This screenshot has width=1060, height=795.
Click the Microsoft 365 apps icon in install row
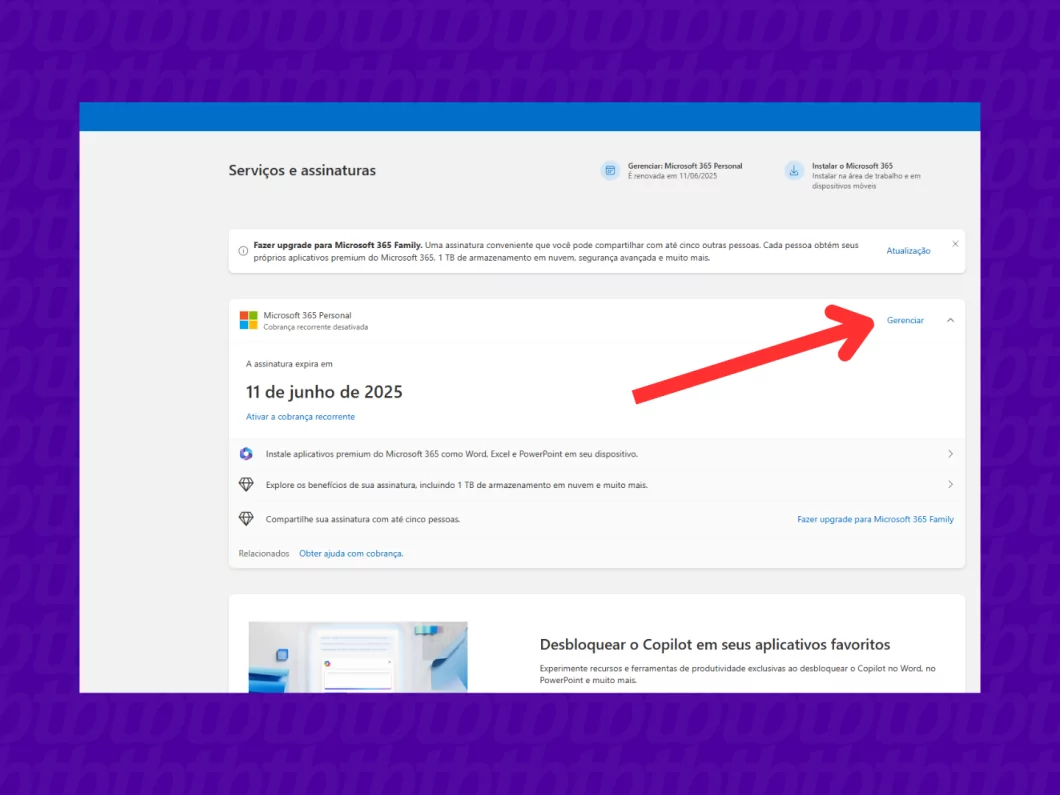(246, 454)
